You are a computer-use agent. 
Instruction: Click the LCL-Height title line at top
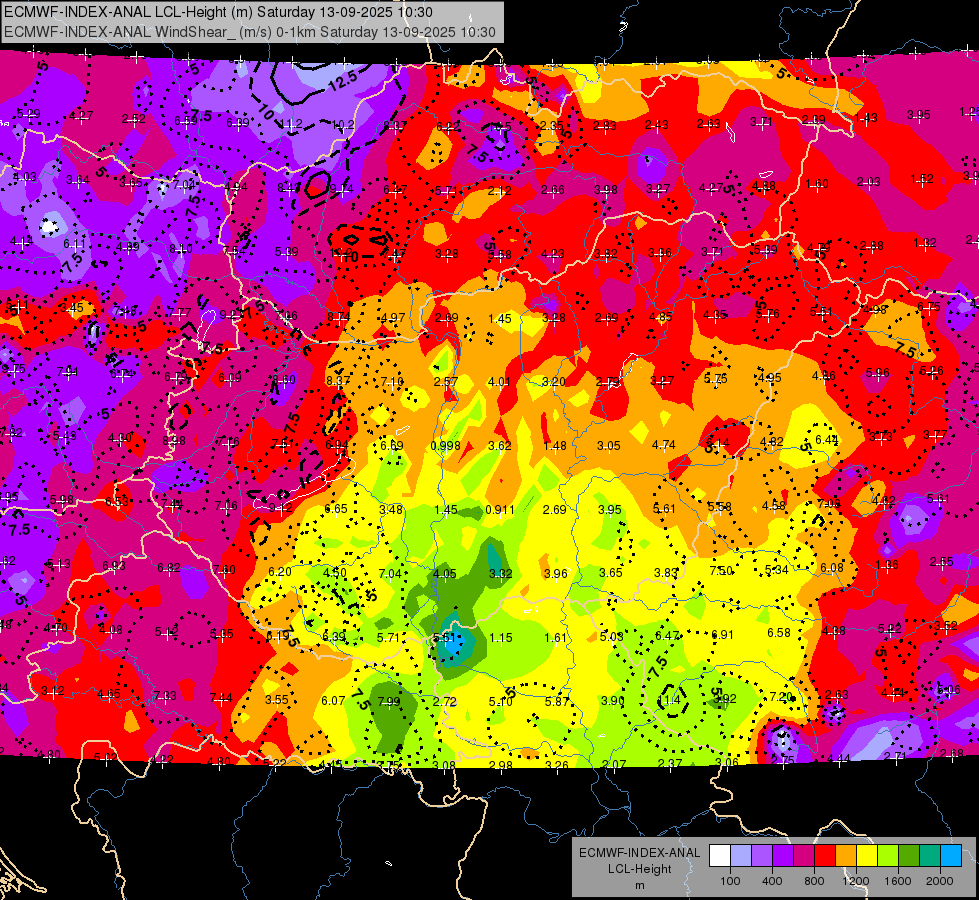(x=219, y=12)
